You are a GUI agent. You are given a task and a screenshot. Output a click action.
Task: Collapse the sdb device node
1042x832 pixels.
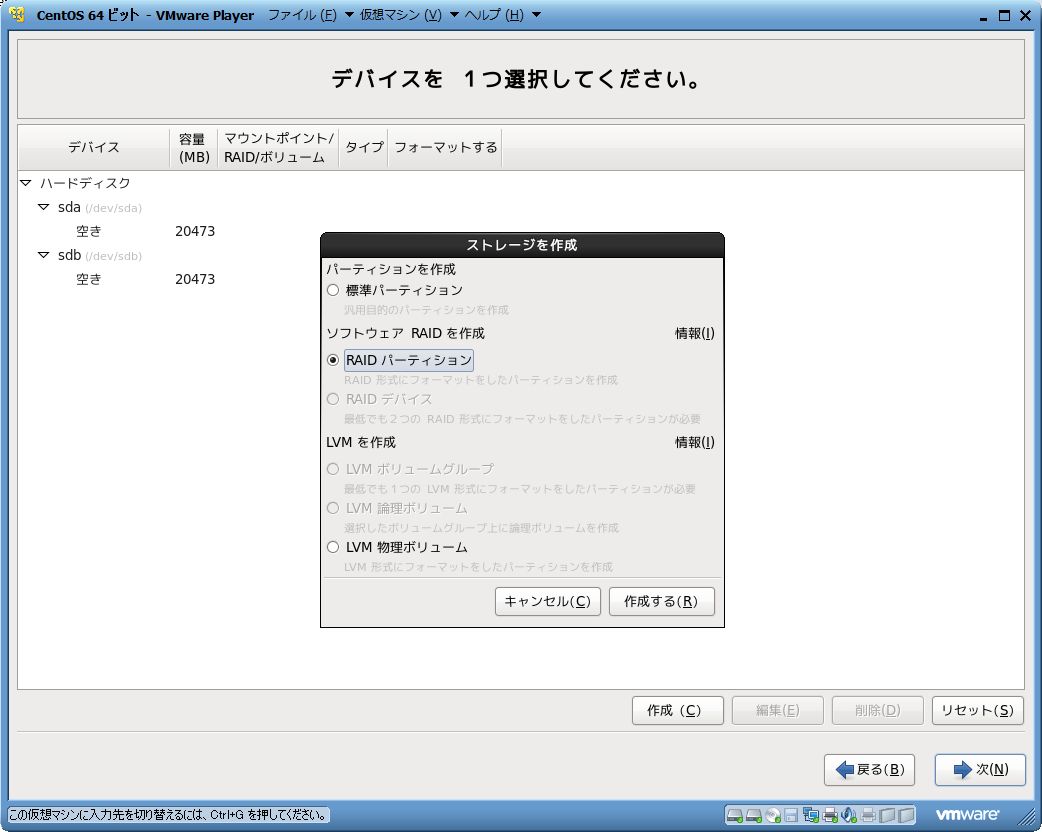(x=44, y=255)
